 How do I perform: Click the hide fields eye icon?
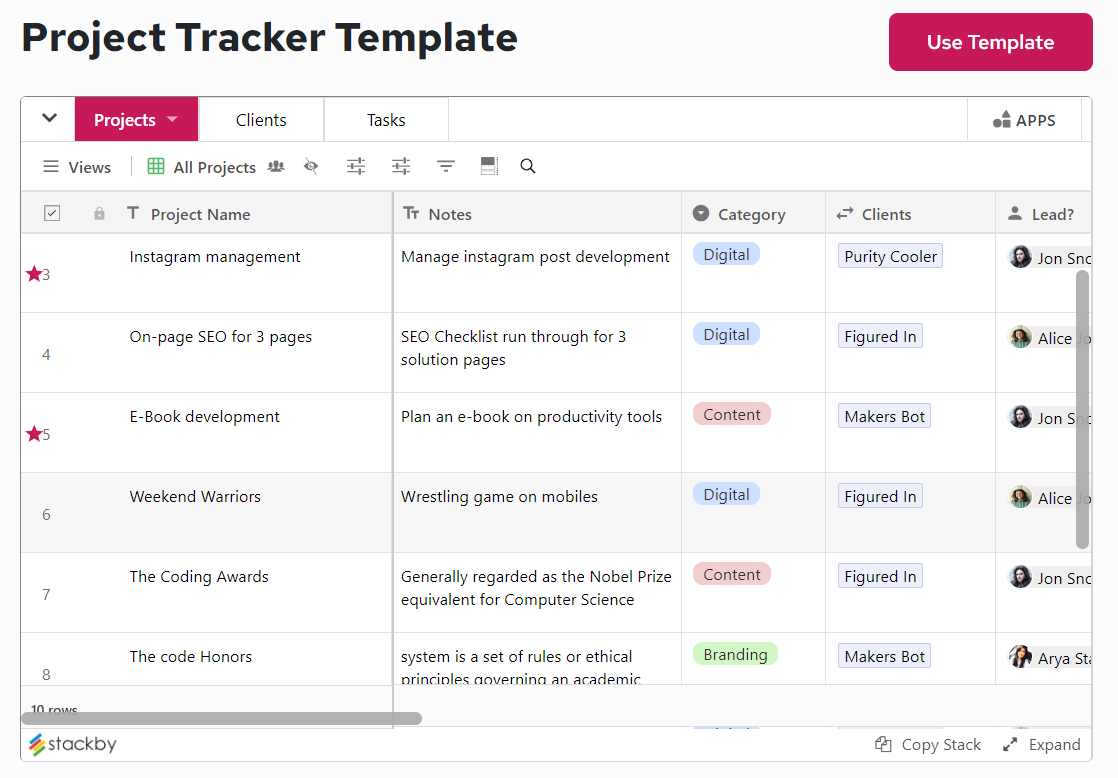pos(311,166)
